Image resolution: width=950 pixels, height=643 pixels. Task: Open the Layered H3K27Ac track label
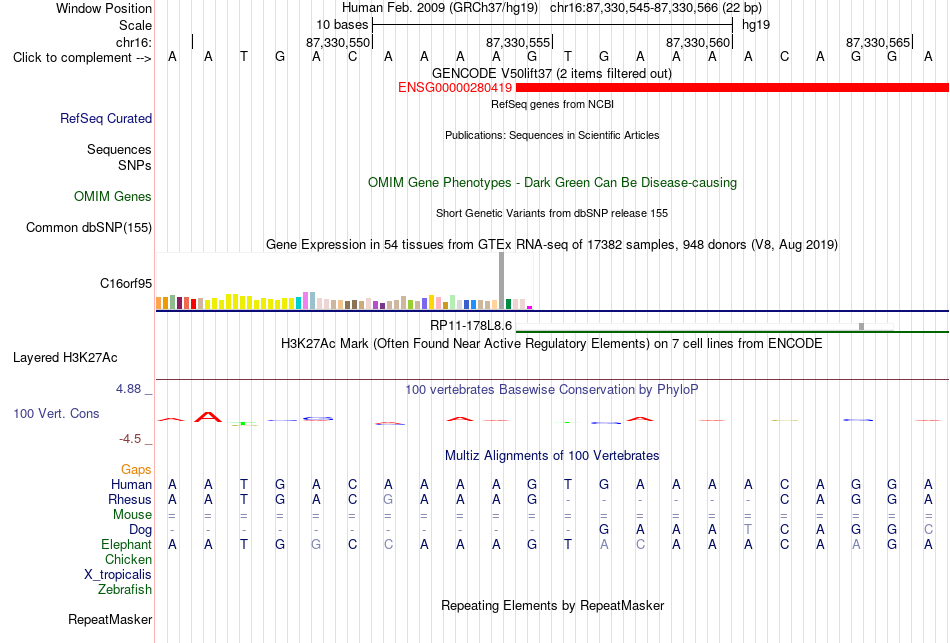coord(65,358)
